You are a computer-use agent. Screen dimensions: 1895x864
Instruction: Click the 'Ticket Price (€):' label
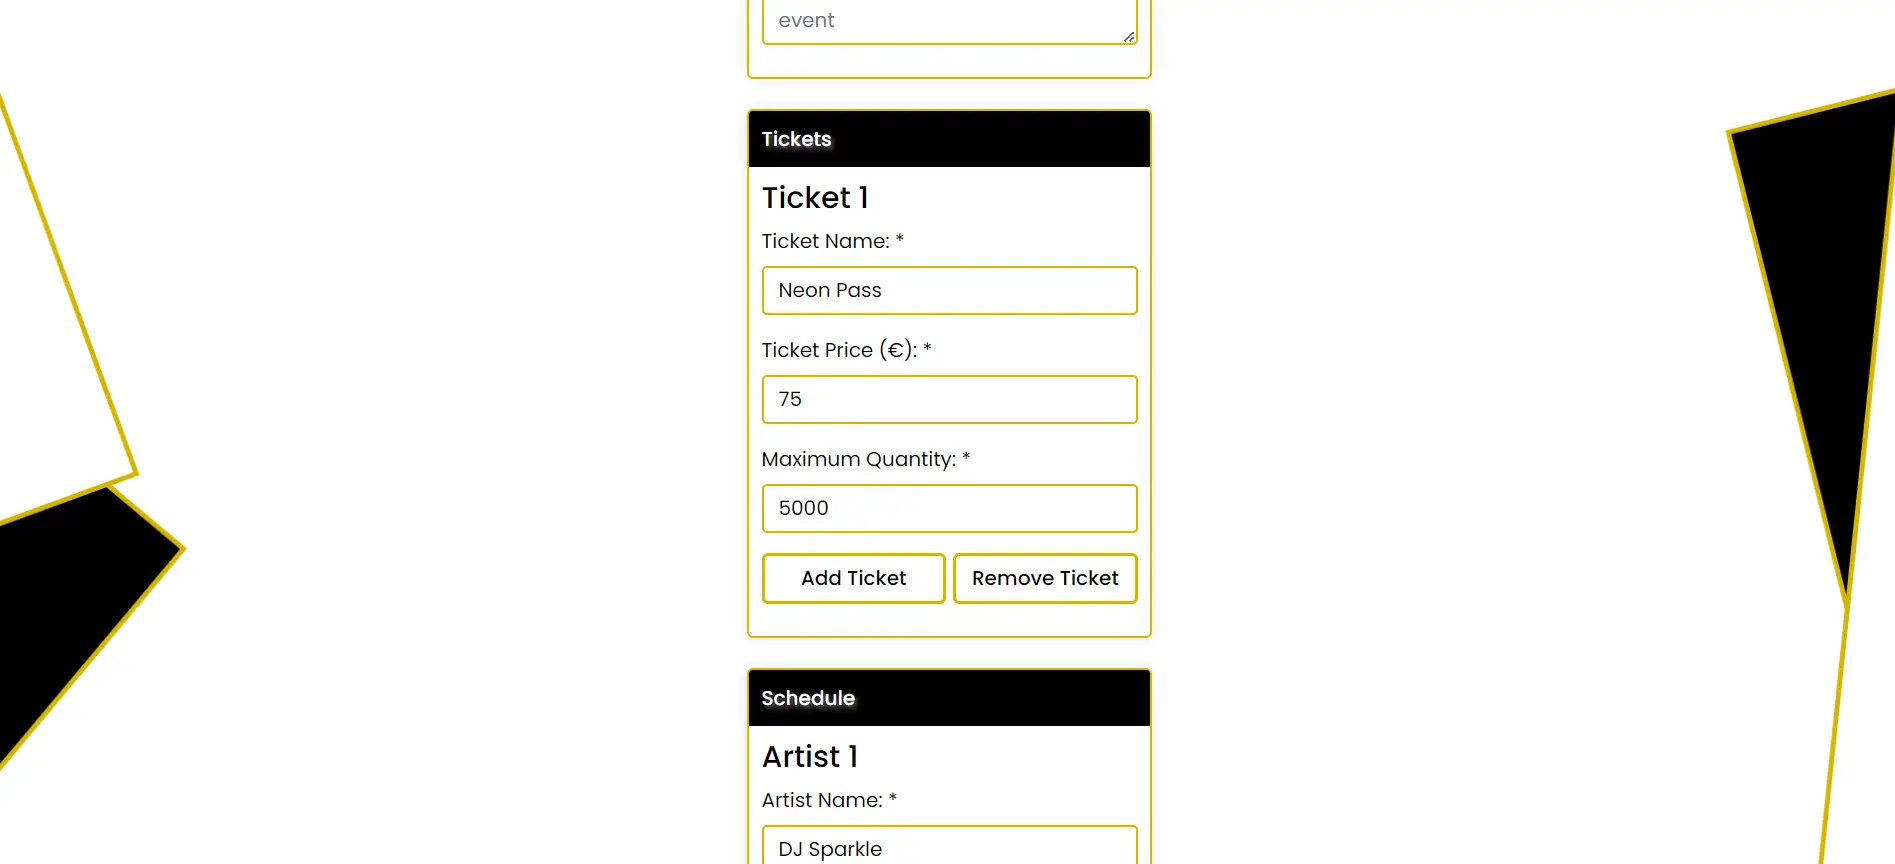(838, 350)
